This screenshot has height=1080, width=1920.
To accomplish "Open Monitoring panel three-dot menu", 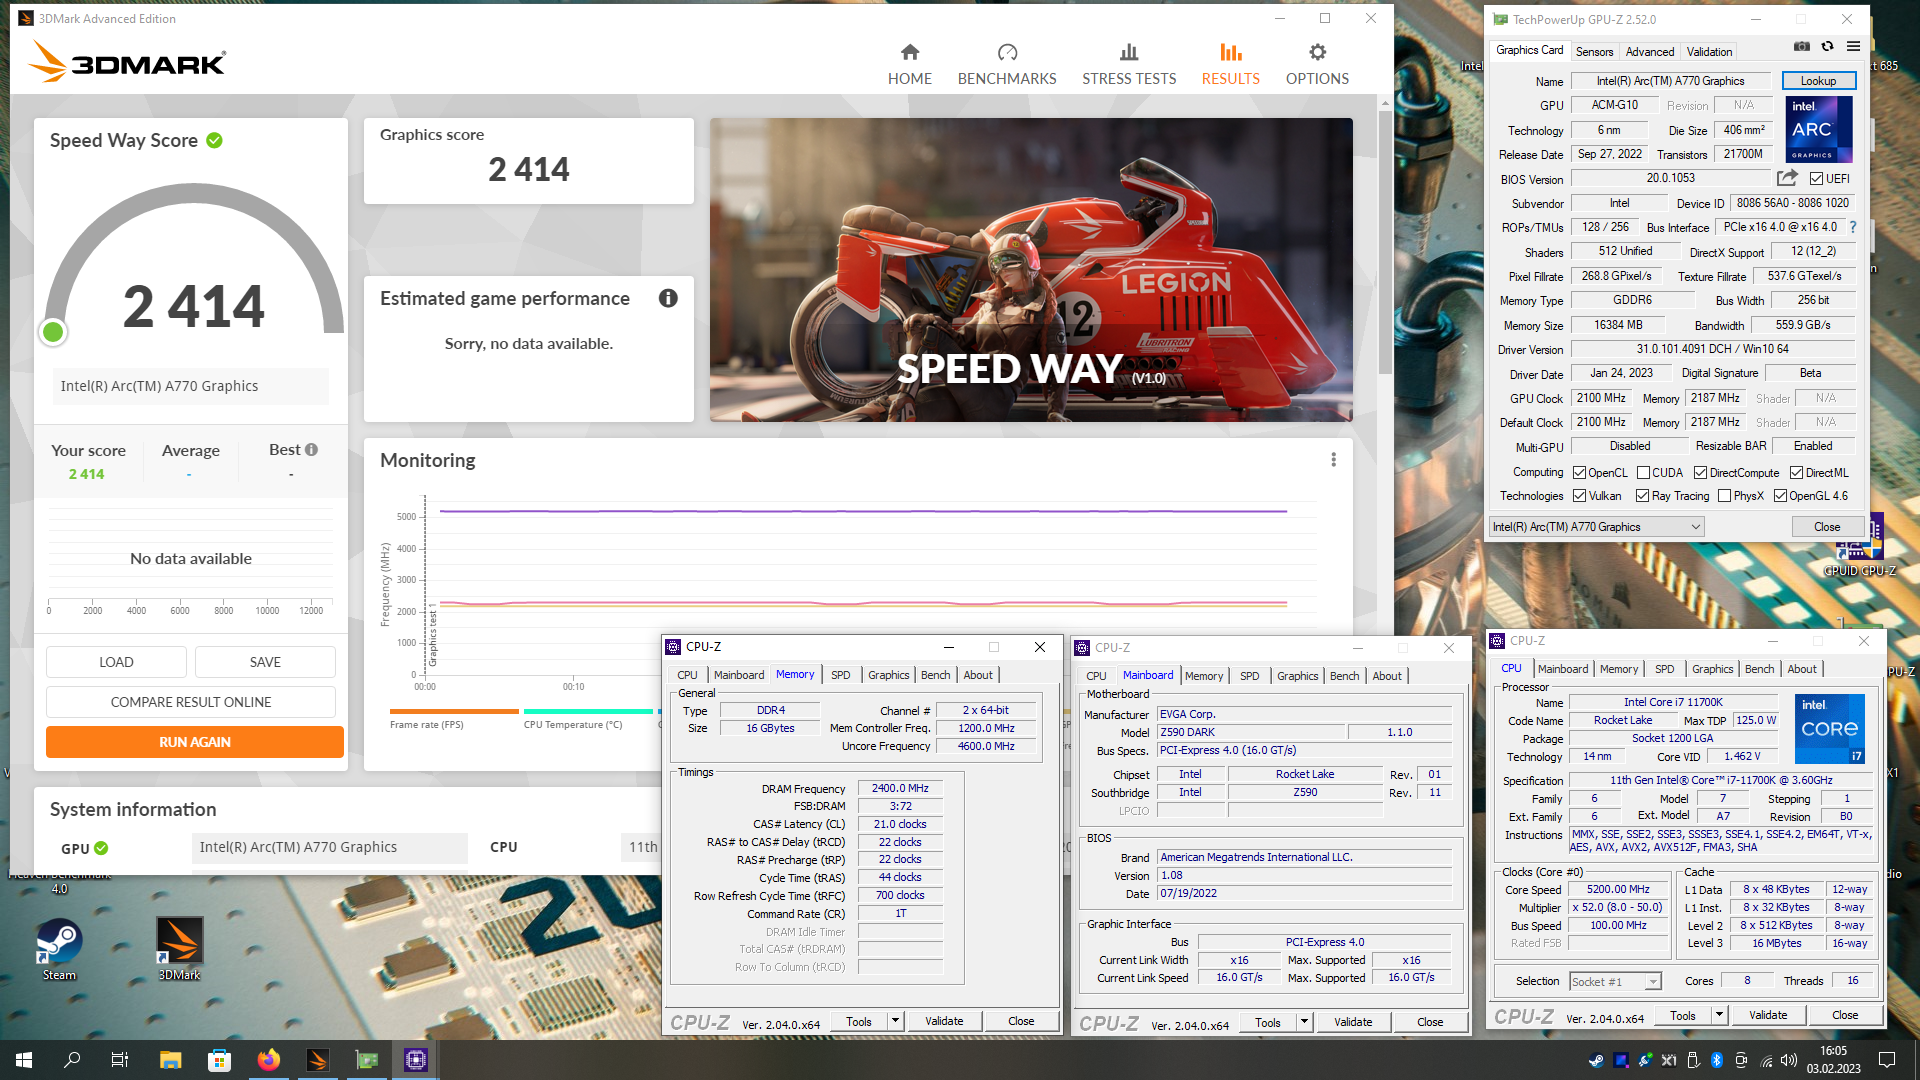I will (x=1333, y=460).
